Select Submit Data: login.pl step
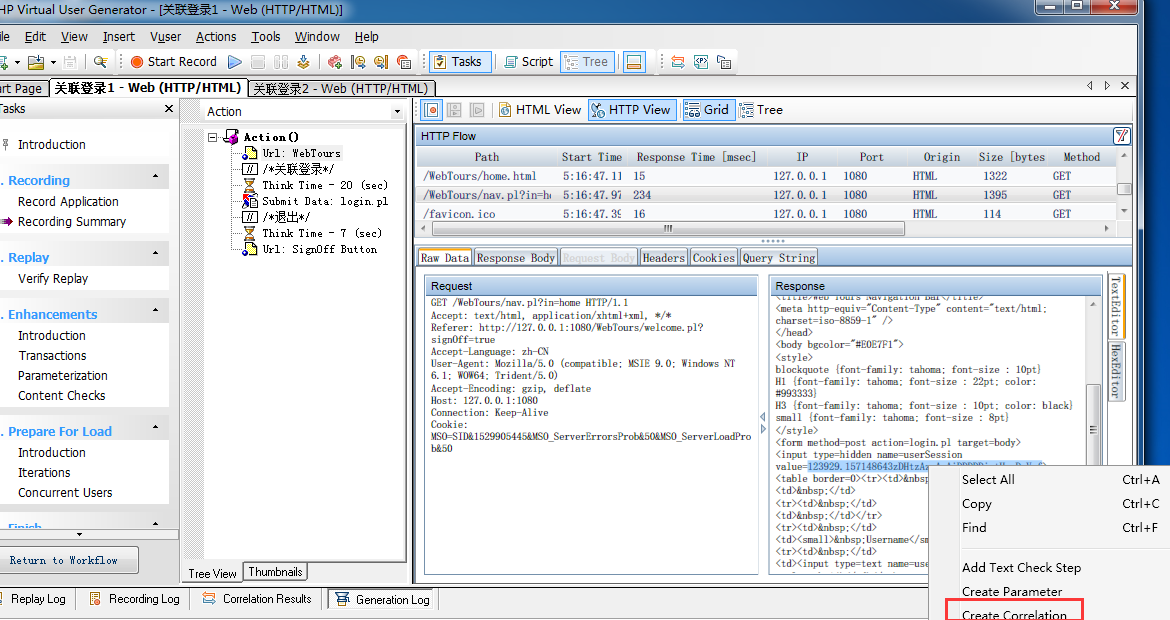Viewport: 1170px width, 620px height. pyautogui.click(x=325, y=201)
